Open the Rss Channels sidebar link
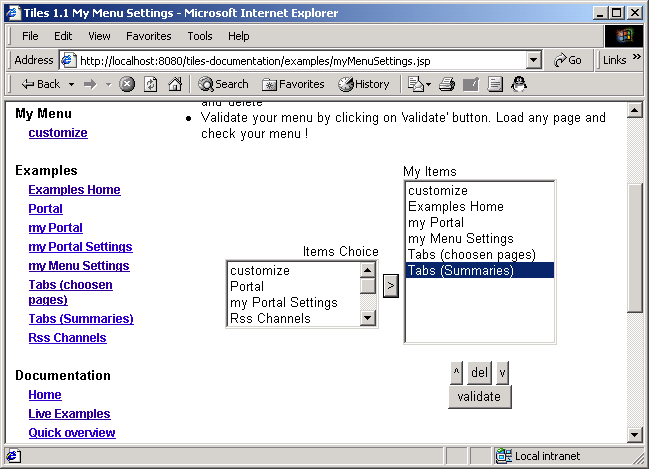649x469 pixels. pyautogui.click(x=67, y=338)
